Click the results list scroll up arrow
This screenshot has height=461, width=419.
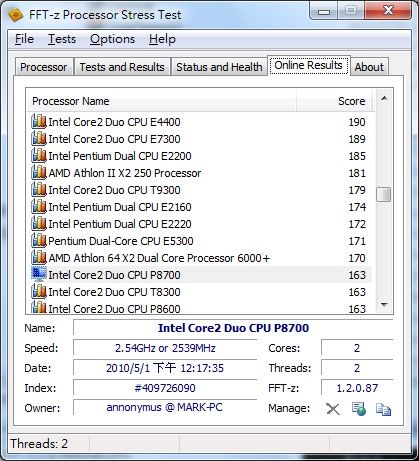coord(384,98)
